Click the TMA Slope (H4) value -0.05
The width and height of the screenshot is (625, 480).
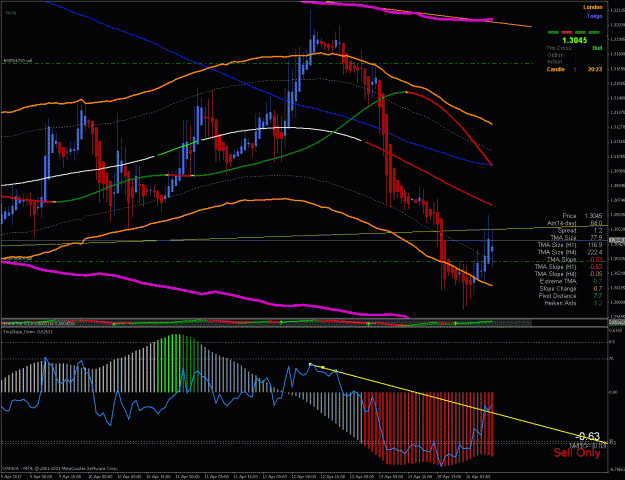pos(596,274)
